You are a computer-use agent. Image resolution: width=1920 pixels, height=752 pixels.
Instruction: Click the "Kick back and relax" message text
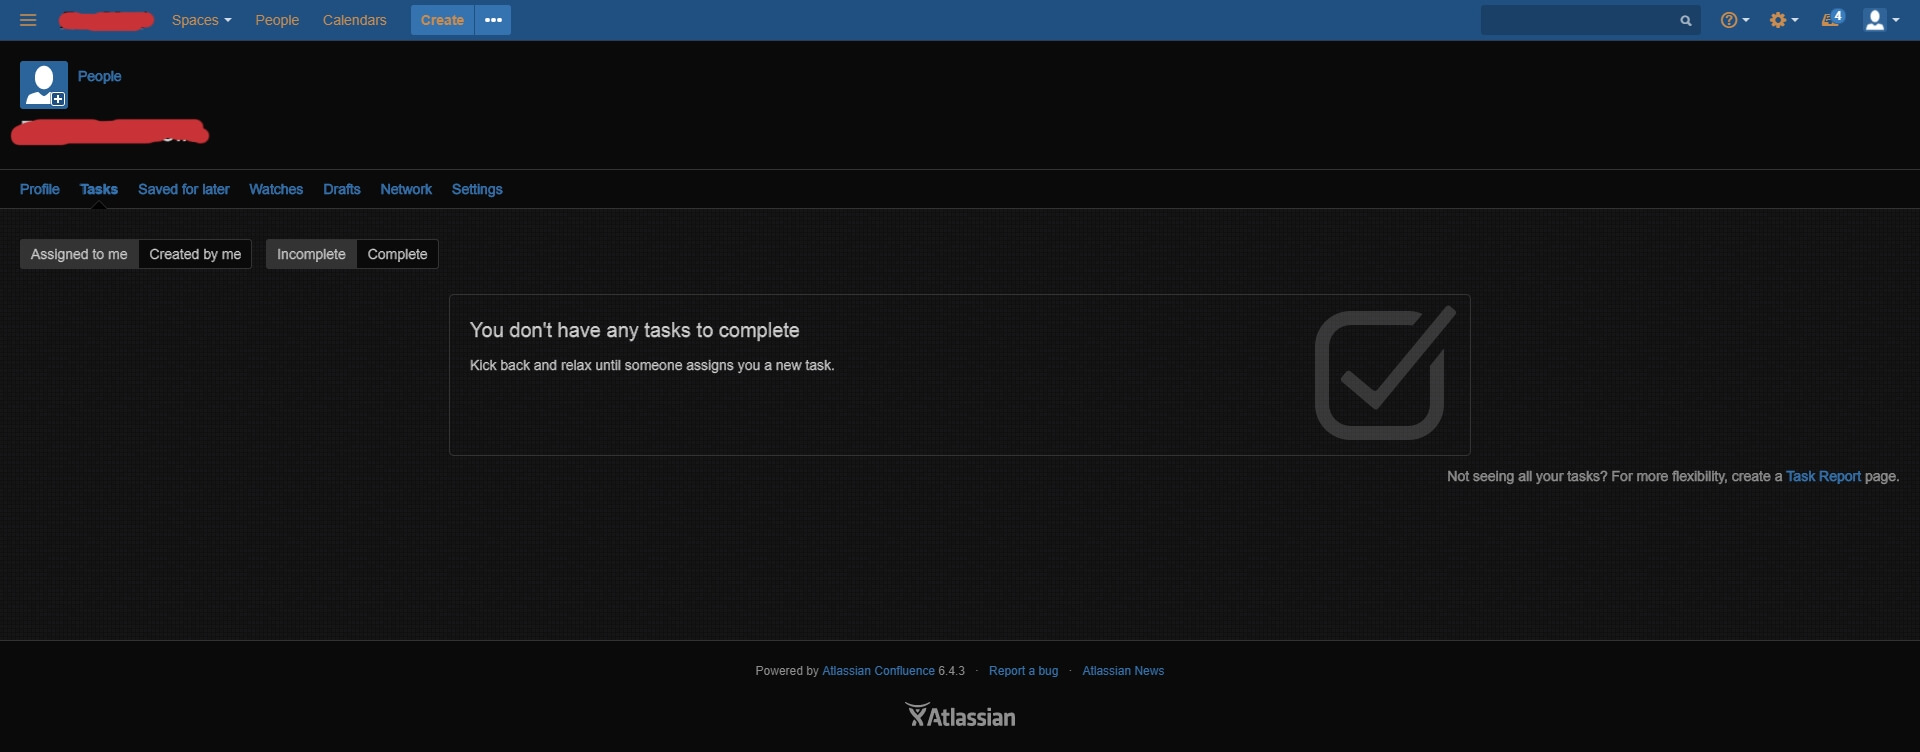[652, 366]
